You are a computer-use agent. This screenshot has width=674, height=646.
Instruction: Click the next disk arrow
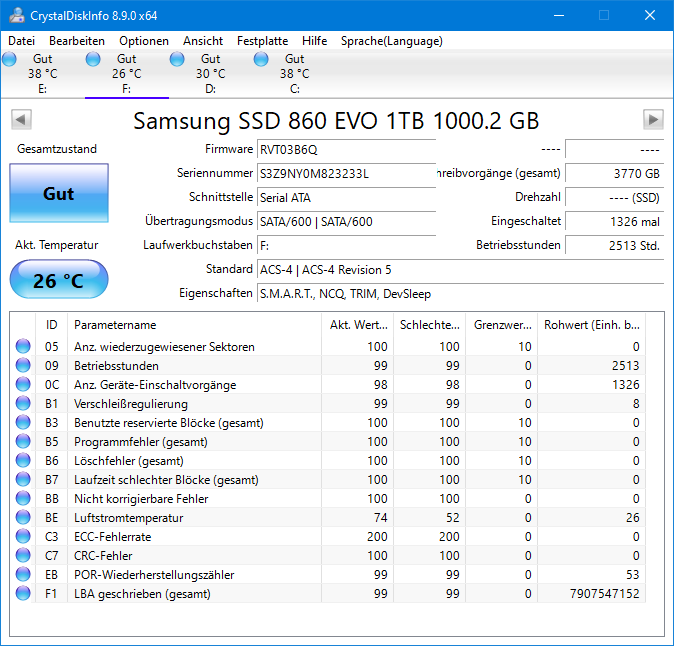tap(653, 119)
